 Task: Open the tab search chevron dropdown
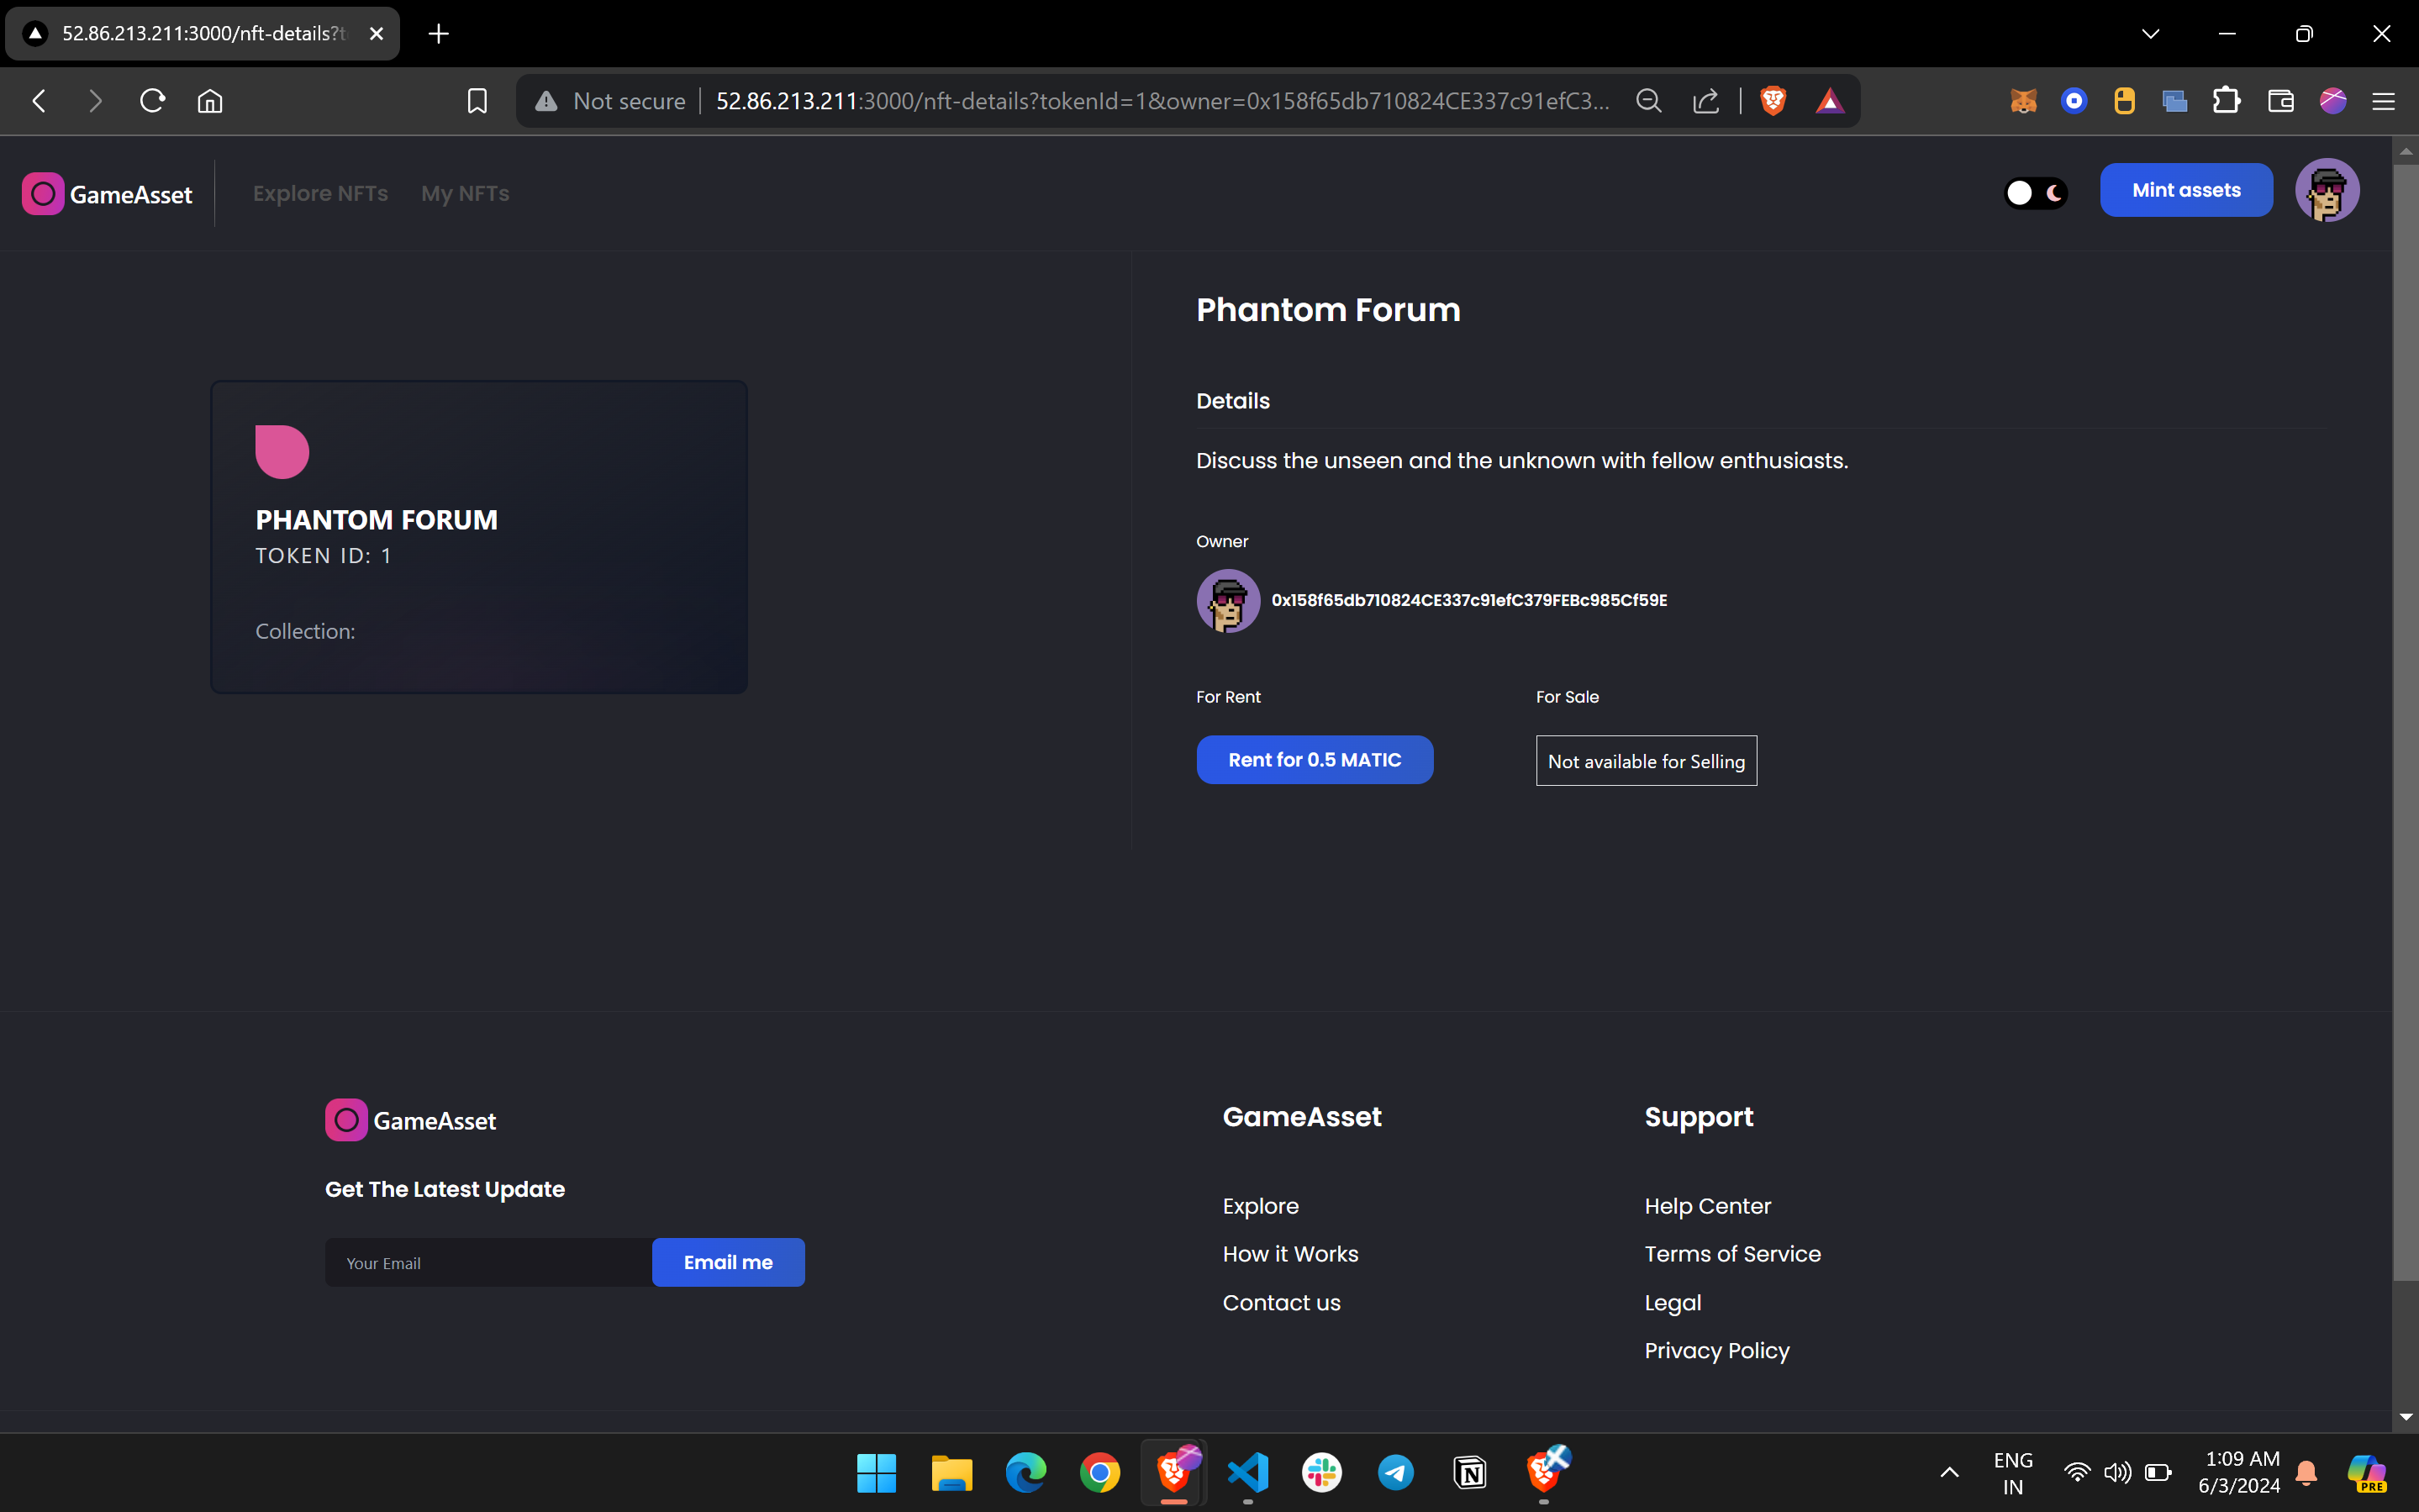[x=2150, y=34]
